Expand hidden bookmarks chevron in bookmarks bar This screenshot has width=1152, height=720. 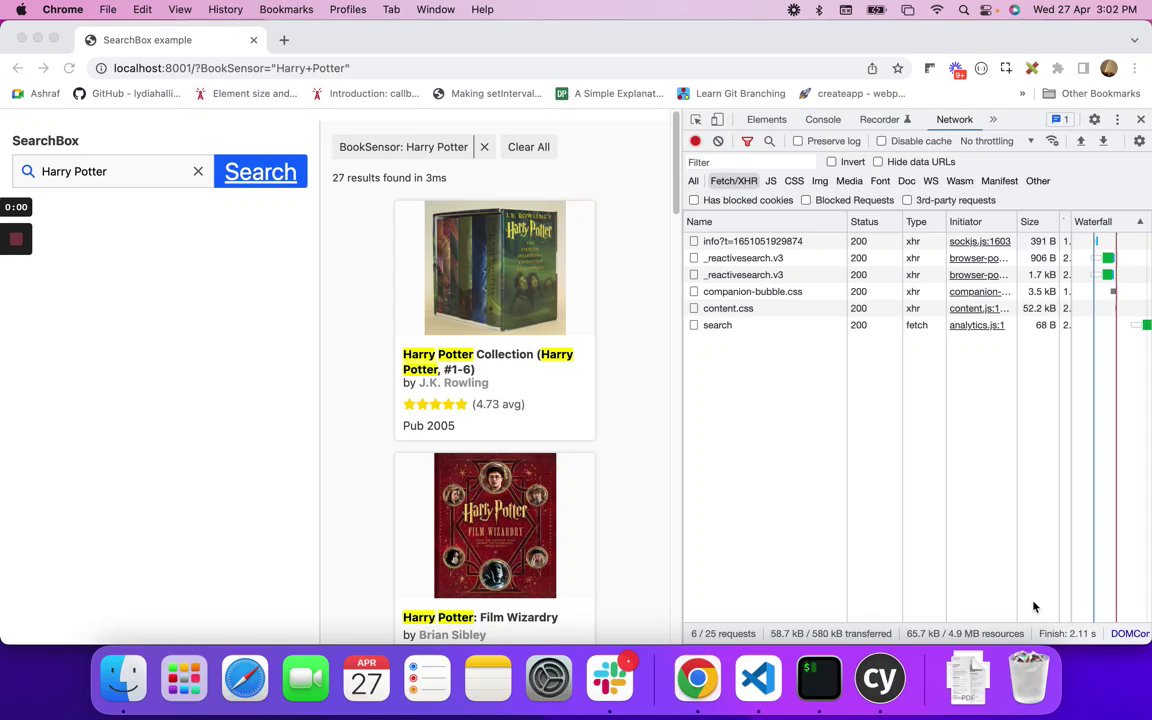pyautogui.click(x=1022, y=94)
